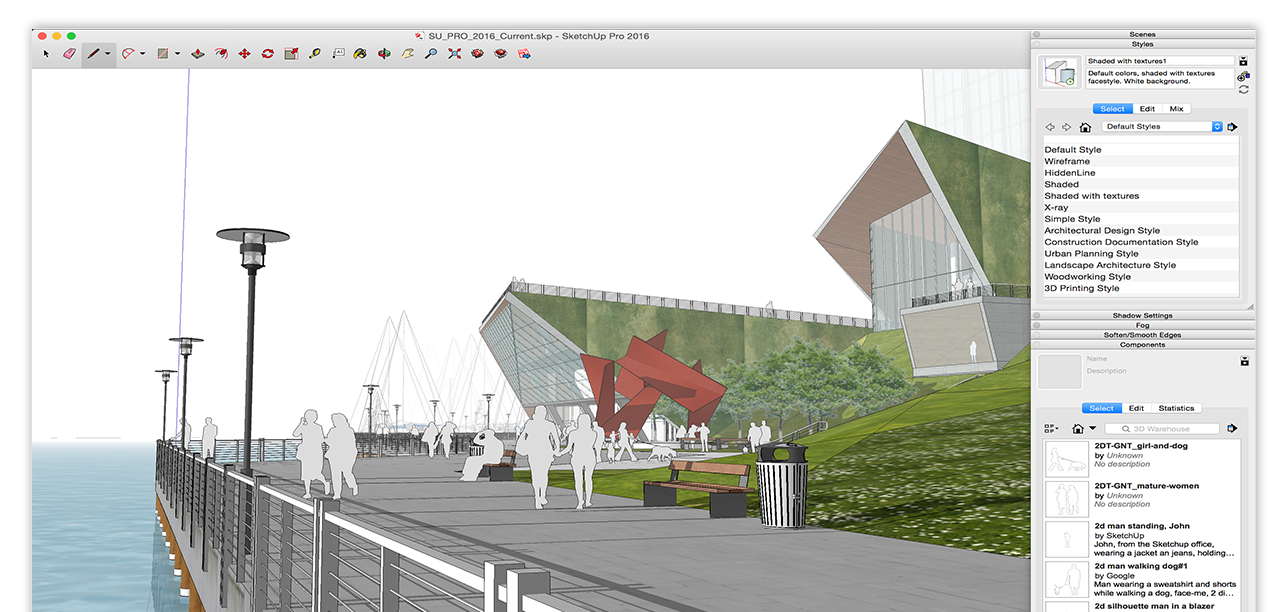Viewport: 1280px width, 612px height.
Task: Activate the Line pencil tool
Action: 94,54
